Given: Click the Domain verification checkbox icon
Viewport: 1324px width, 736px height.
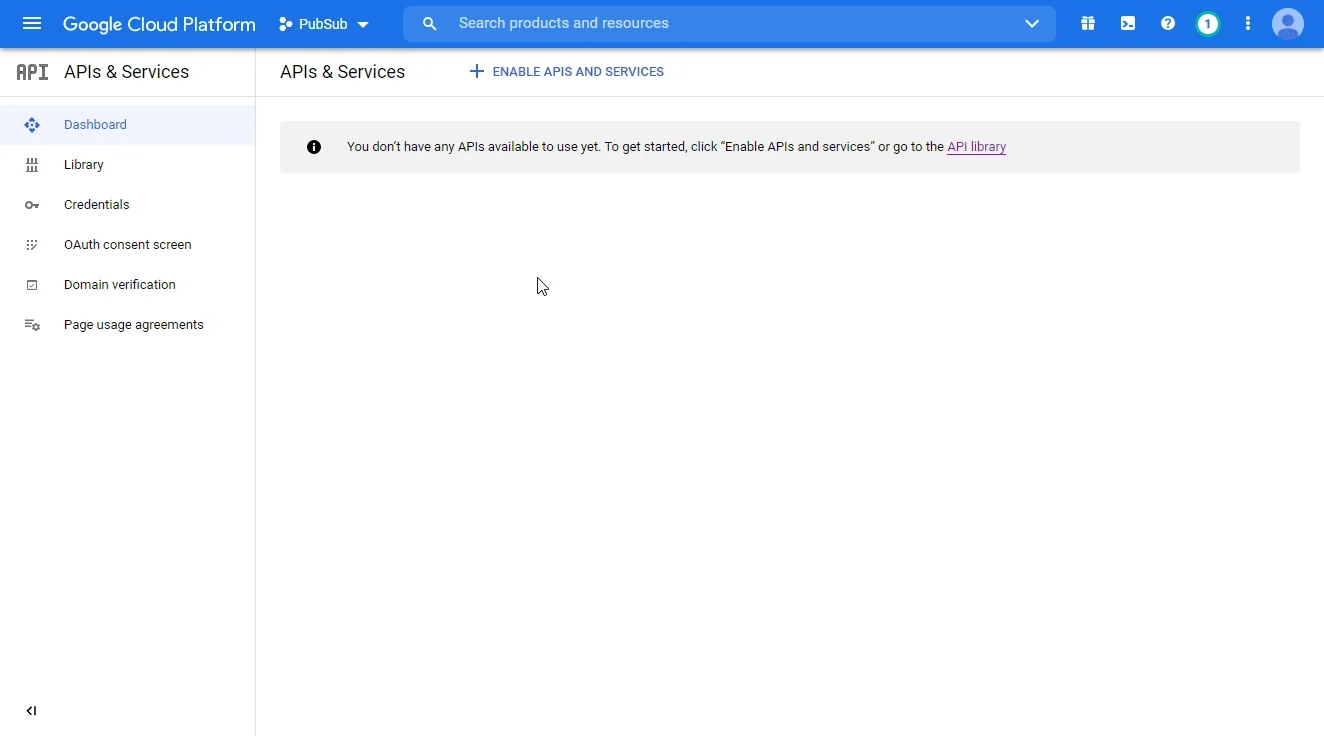Looking at the screenshot, I should click(x=32, y=285).
